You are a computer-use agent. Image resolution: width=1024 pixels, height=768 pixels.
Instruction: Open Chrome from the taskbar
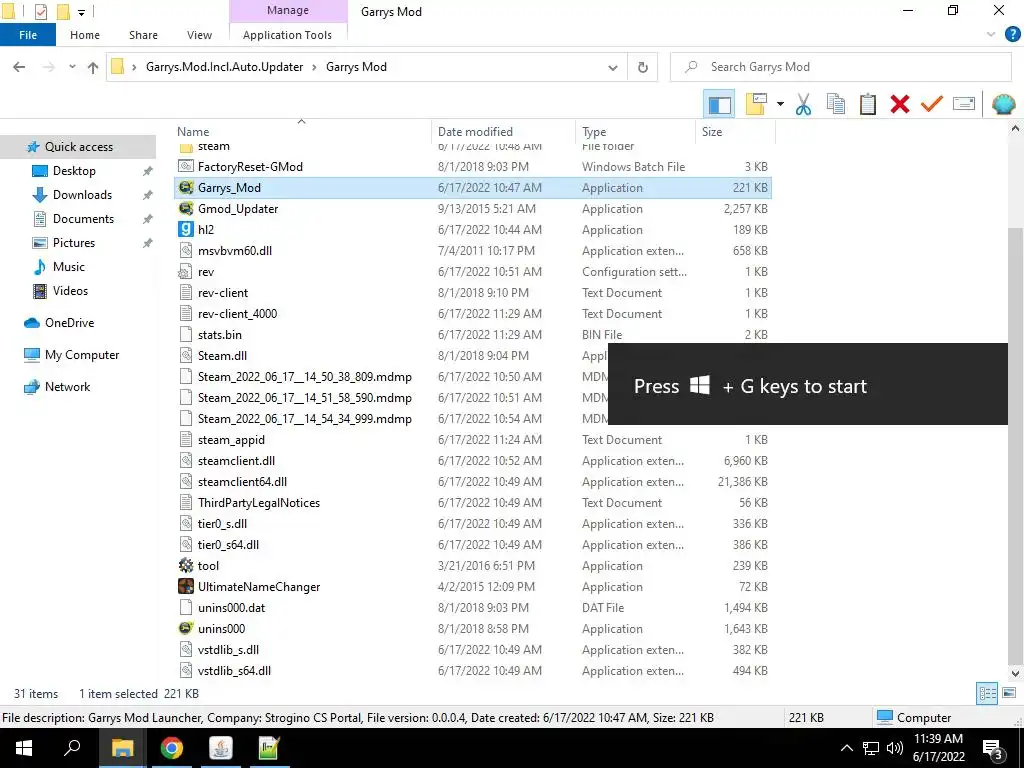pyautogui.click(x=172, y=748)
